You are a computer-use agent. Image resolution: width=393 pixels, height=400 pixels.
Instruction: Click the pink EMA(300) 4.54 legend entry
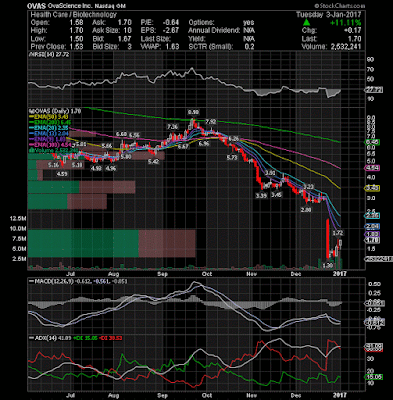(x=50, y=145)
